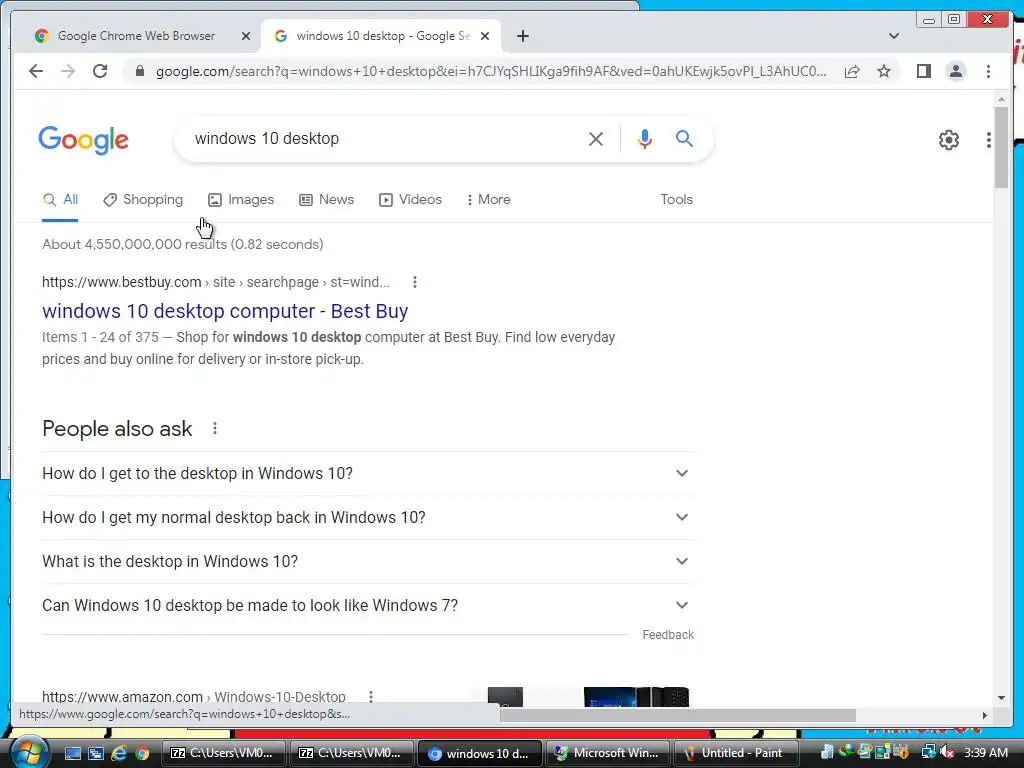1024x768 pixels.
Task: Expand How do I get my normal desktop back
Action: 368,517
